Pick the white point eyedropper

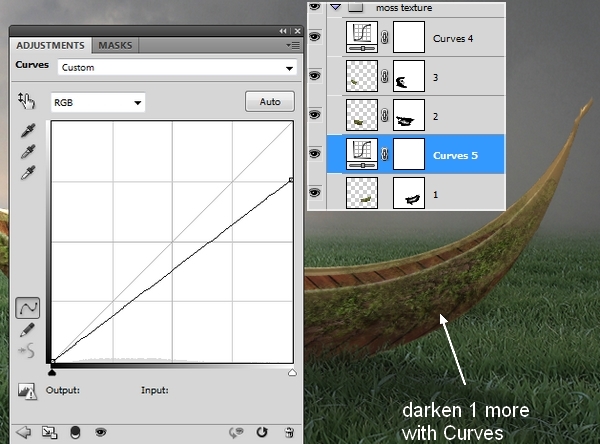coord(27,172)
